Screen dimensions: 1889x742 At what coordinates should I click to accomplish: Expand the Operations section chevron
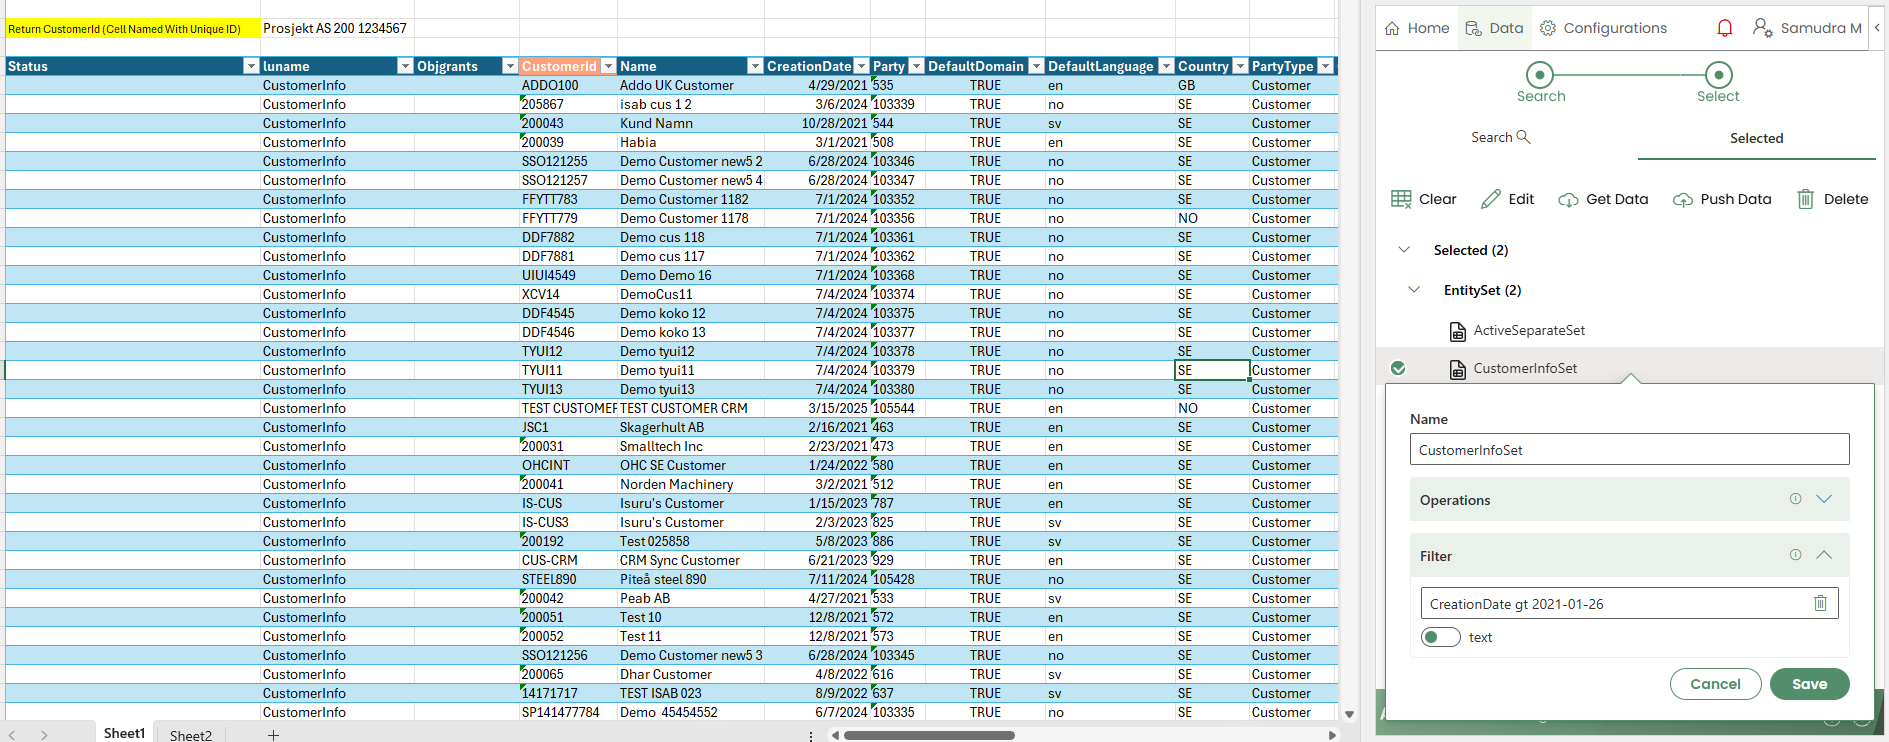tap(1824, 499)
